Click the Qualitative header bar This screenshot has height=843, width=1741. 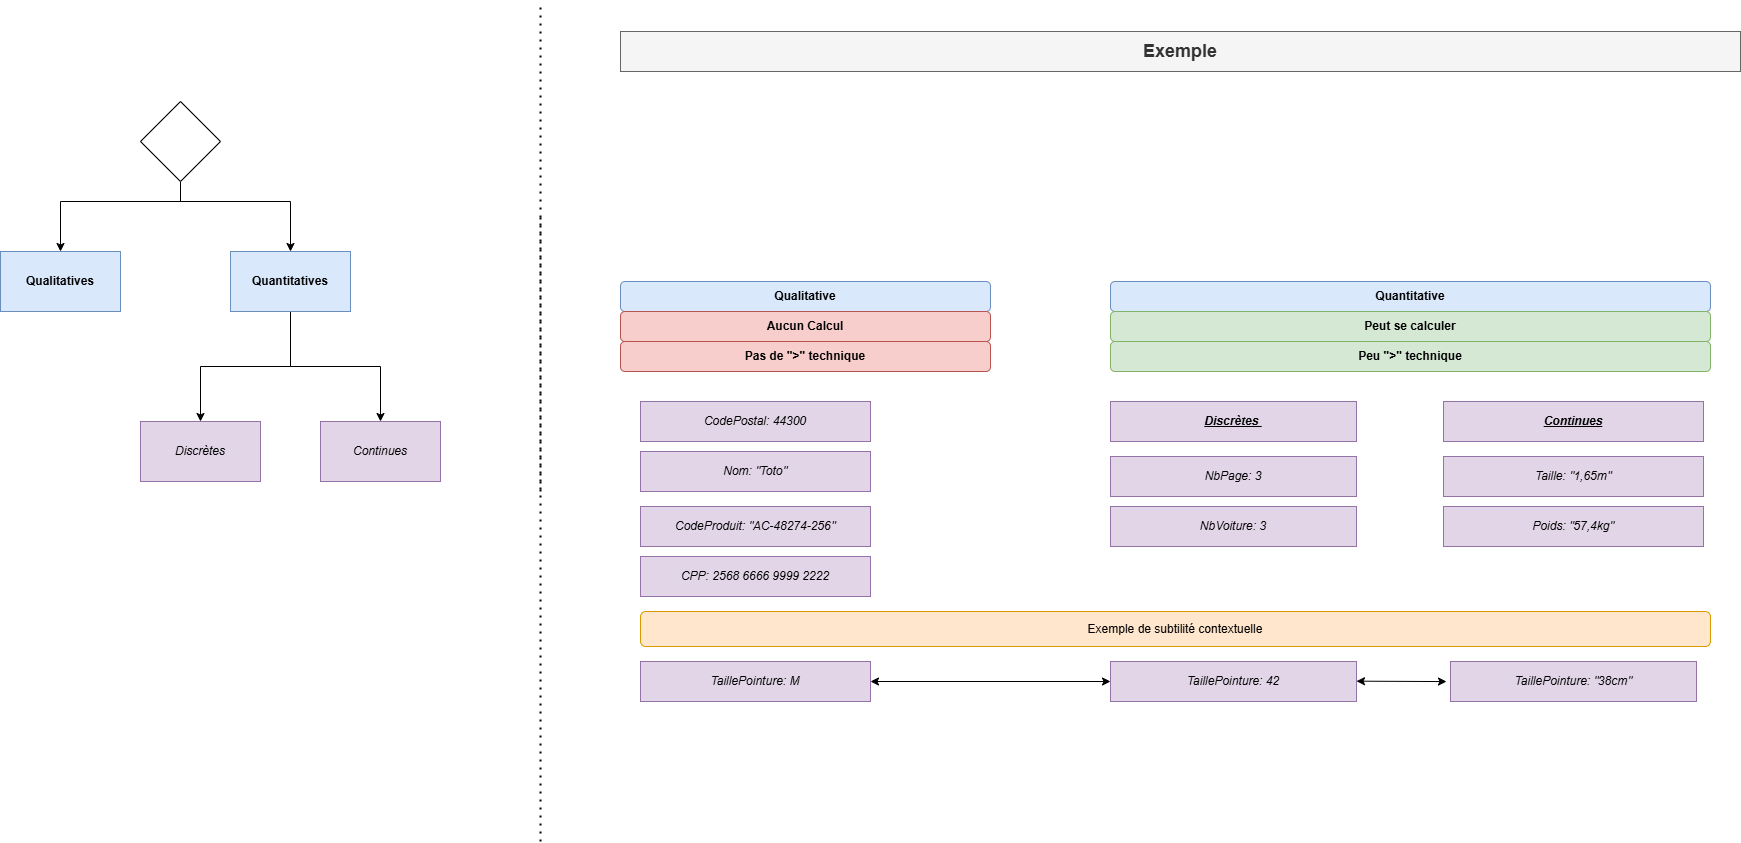805,296
